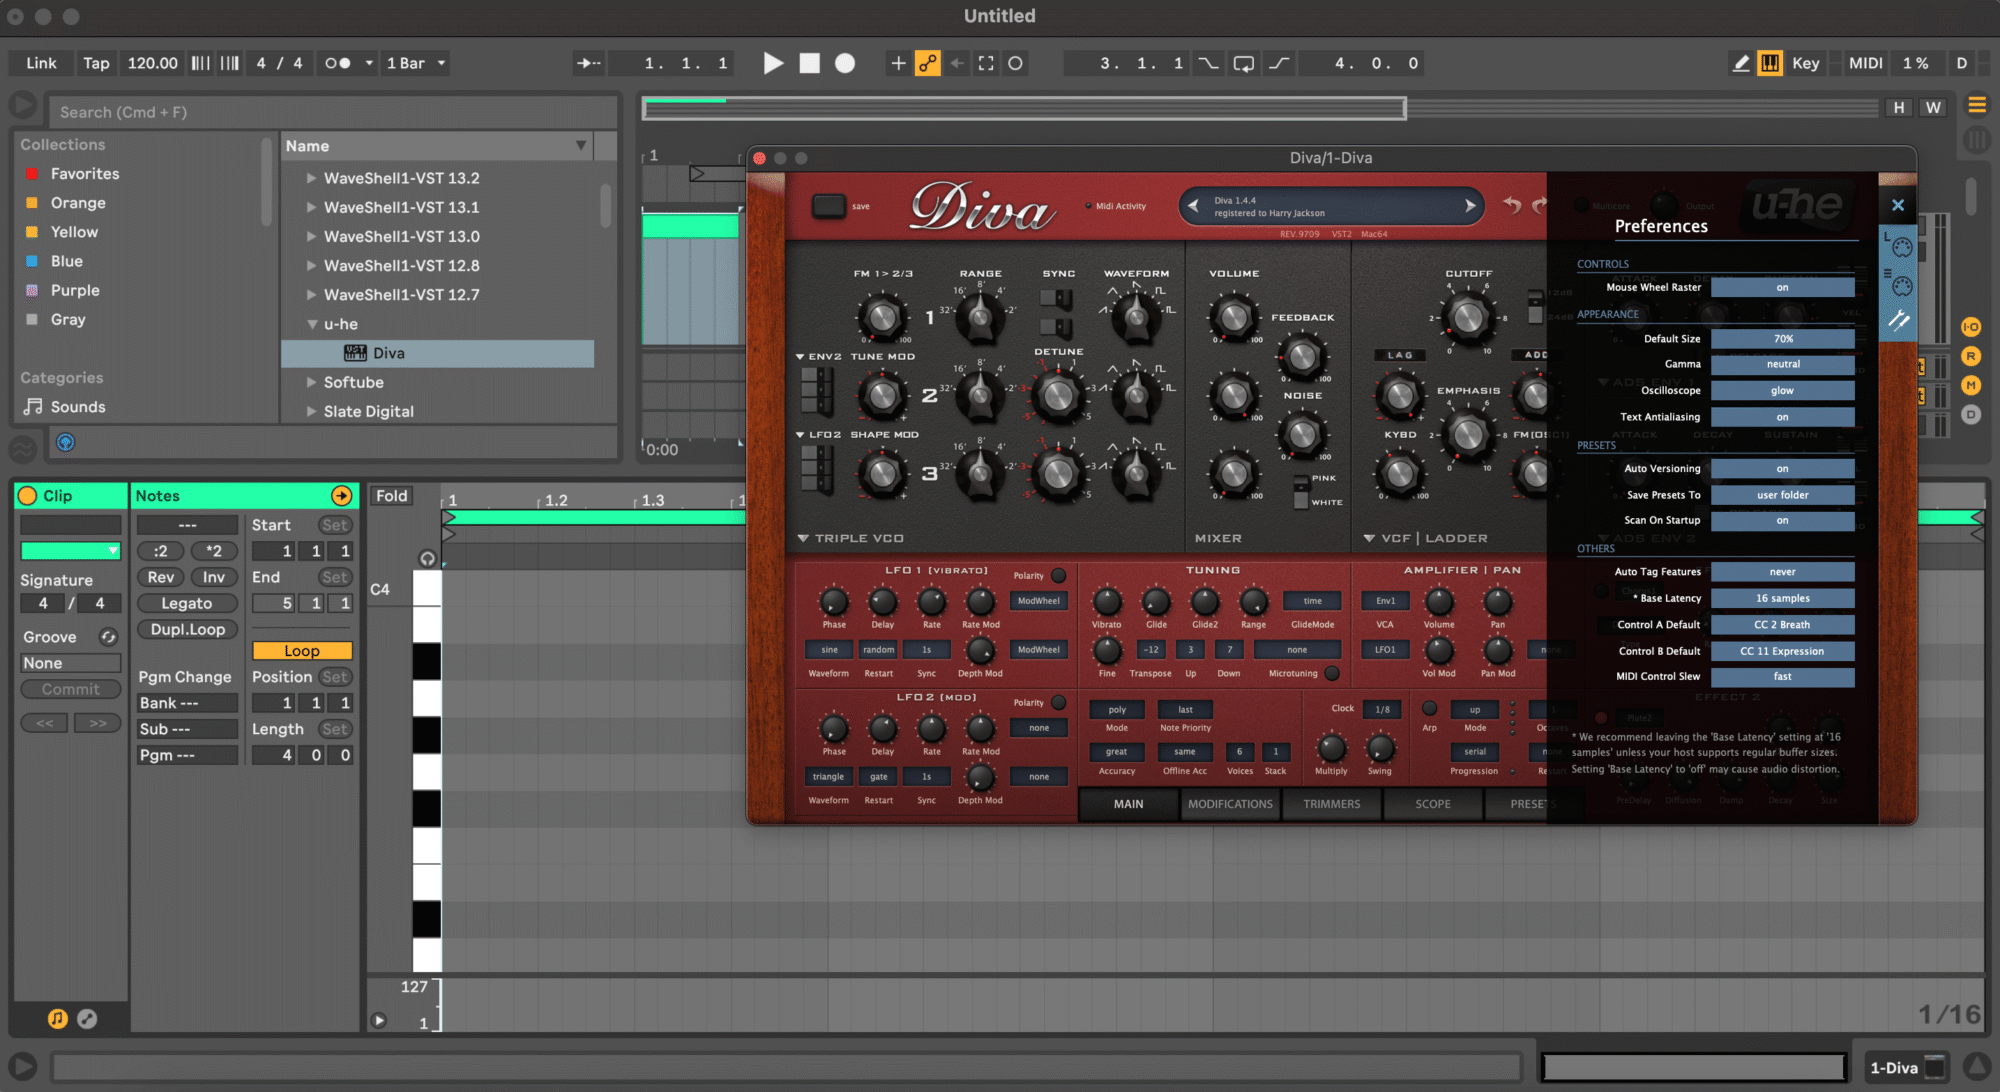Toggle the Arp on switch
Viewport: 2000px width, 1092px height.
click(1430, 709)
